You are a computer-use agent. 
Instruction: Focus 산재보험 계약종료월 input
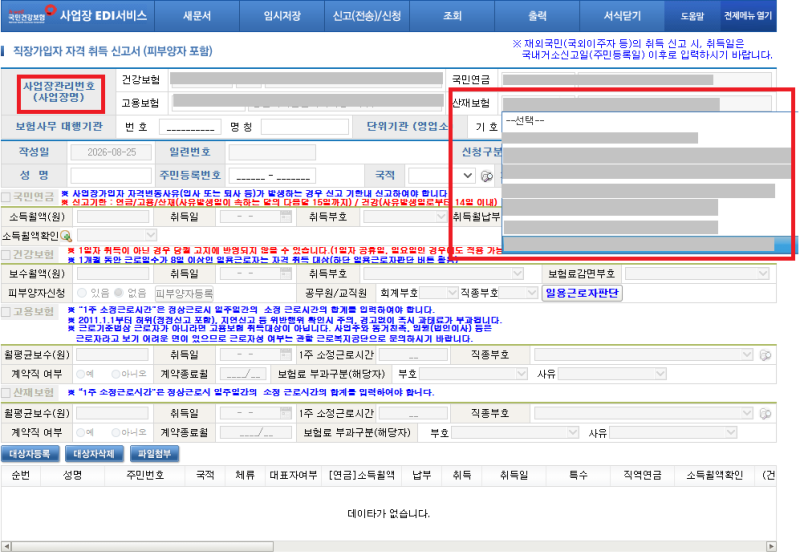(256, 433)
